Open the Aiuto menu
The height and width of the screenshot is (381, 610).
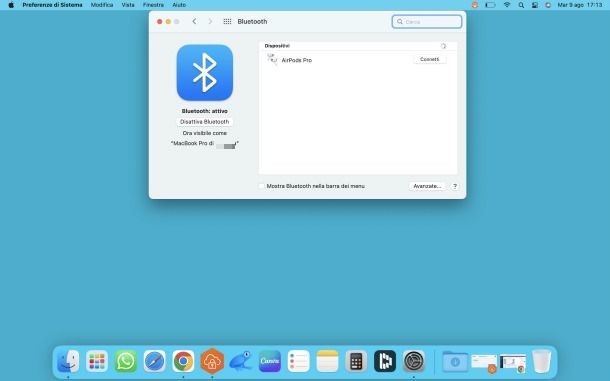[179, 5]
